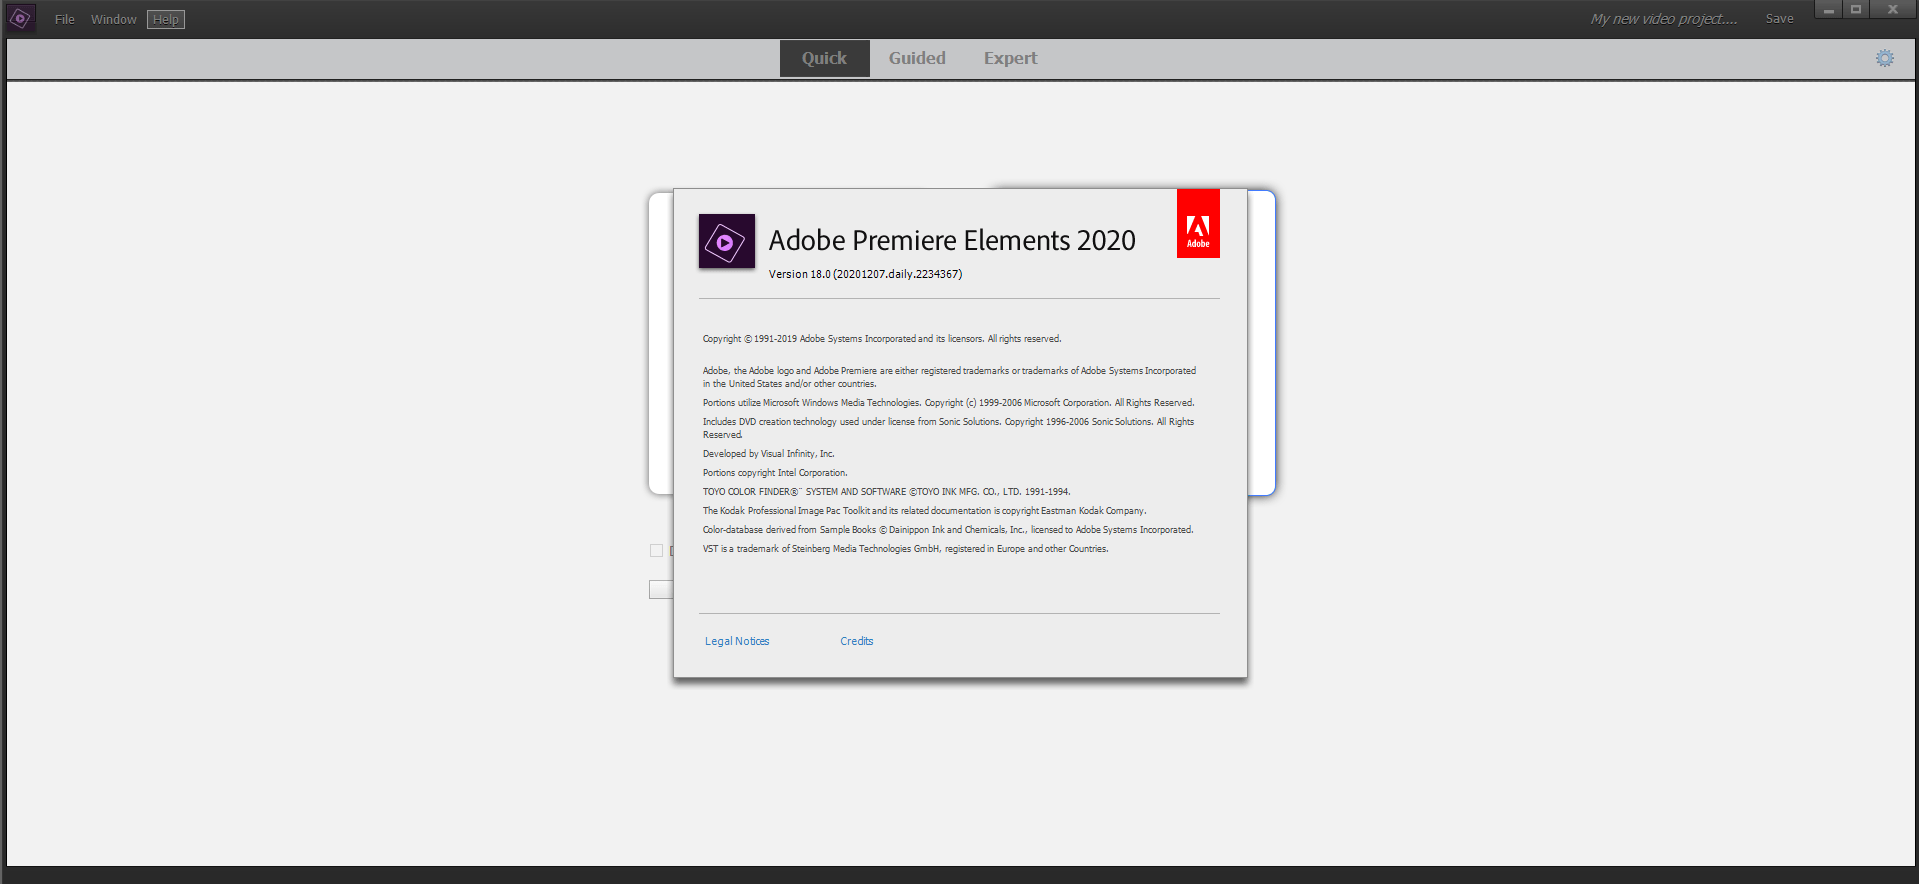Click the Kodak Professional Image Pac Toolkit line
The height and width of the screenshot is (884, 1919).
tap(924, 511)
